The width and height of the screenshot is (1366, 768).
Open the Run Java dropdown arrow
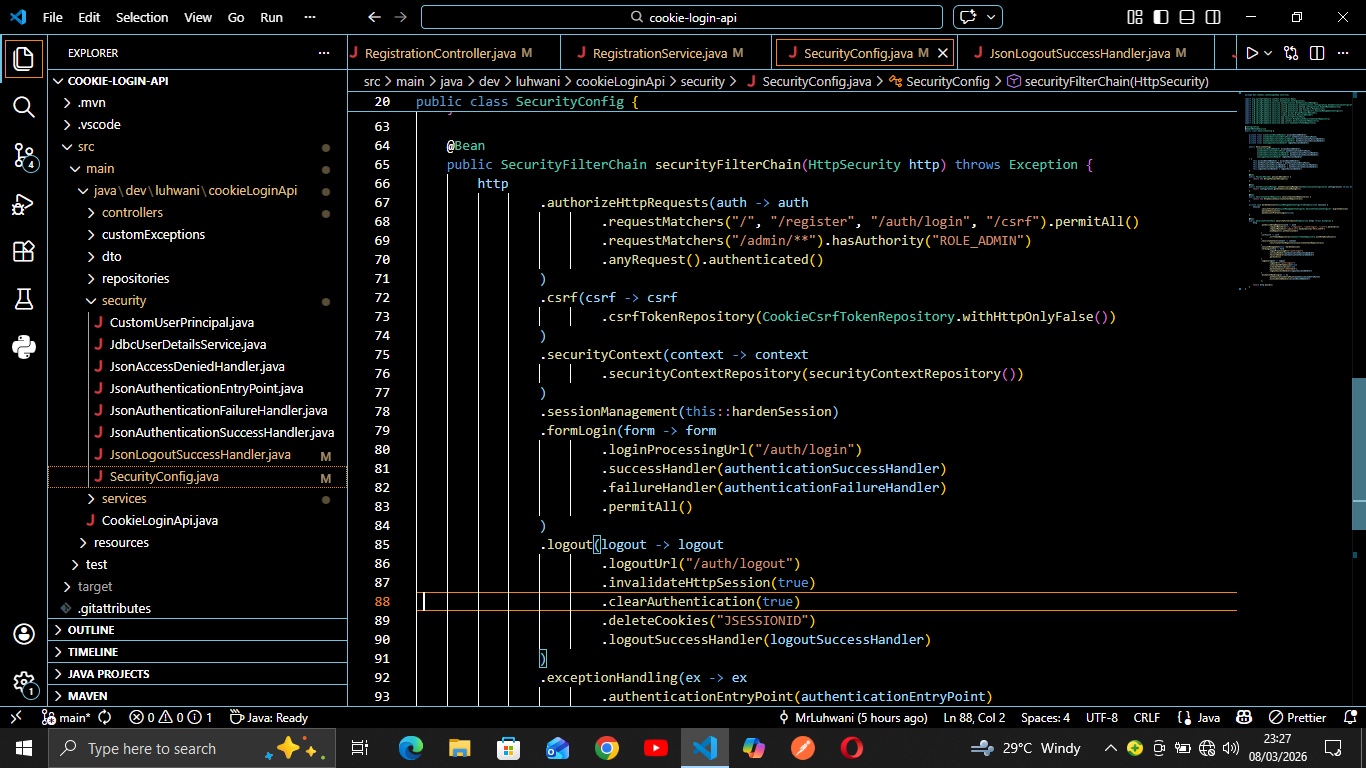coord(1268,53)
